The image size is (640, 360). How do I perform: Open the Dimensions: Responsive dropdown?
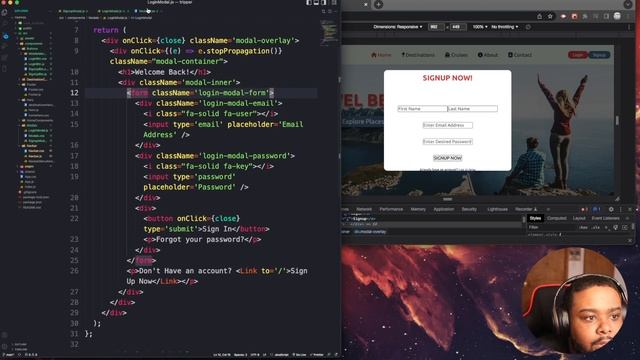[x=398, y=27]
